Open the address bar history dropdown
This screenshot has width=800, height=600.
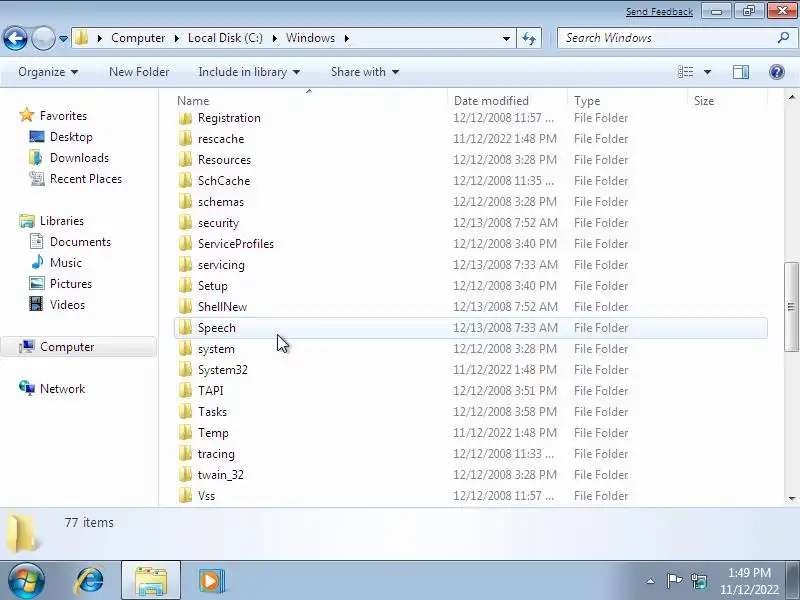click(506, 38)
